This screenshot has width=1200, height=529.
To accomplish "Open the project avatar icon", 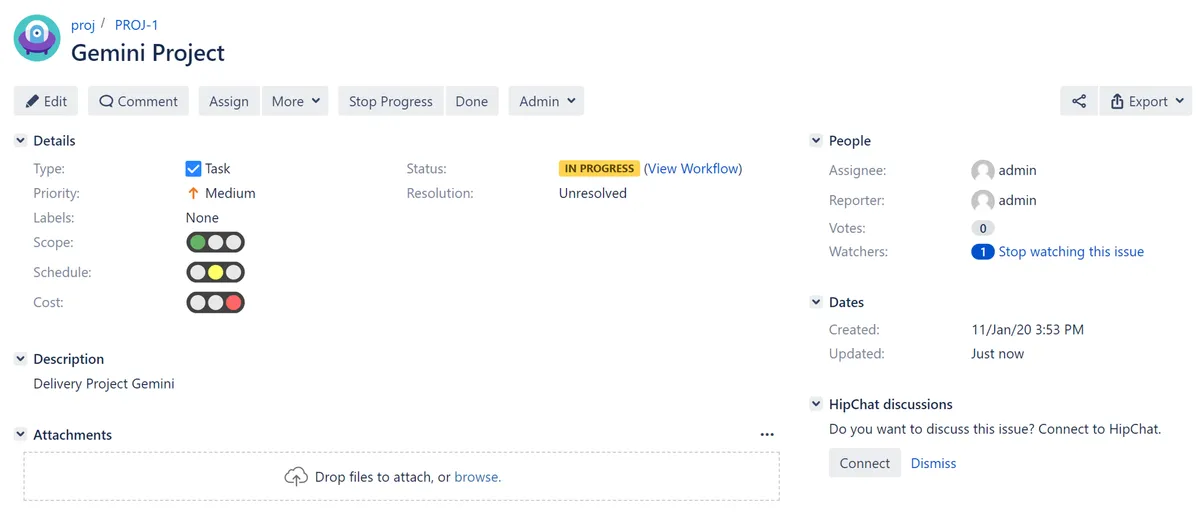I will click(x=37, y=38).
